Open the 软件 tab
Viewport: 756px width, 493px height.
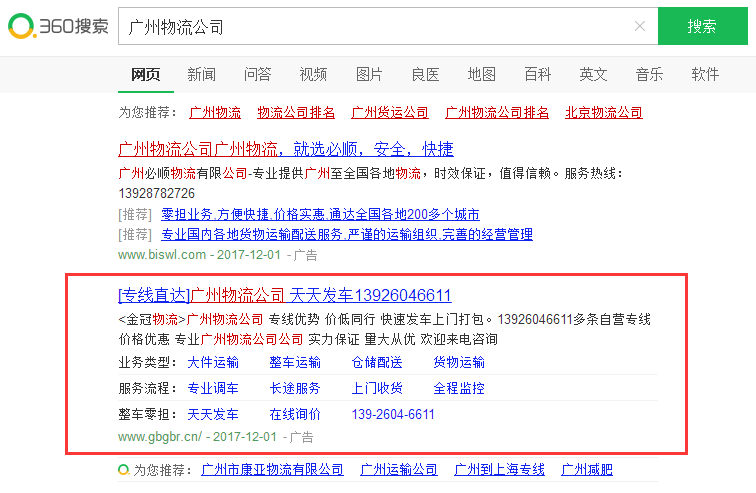coord(705,74)
